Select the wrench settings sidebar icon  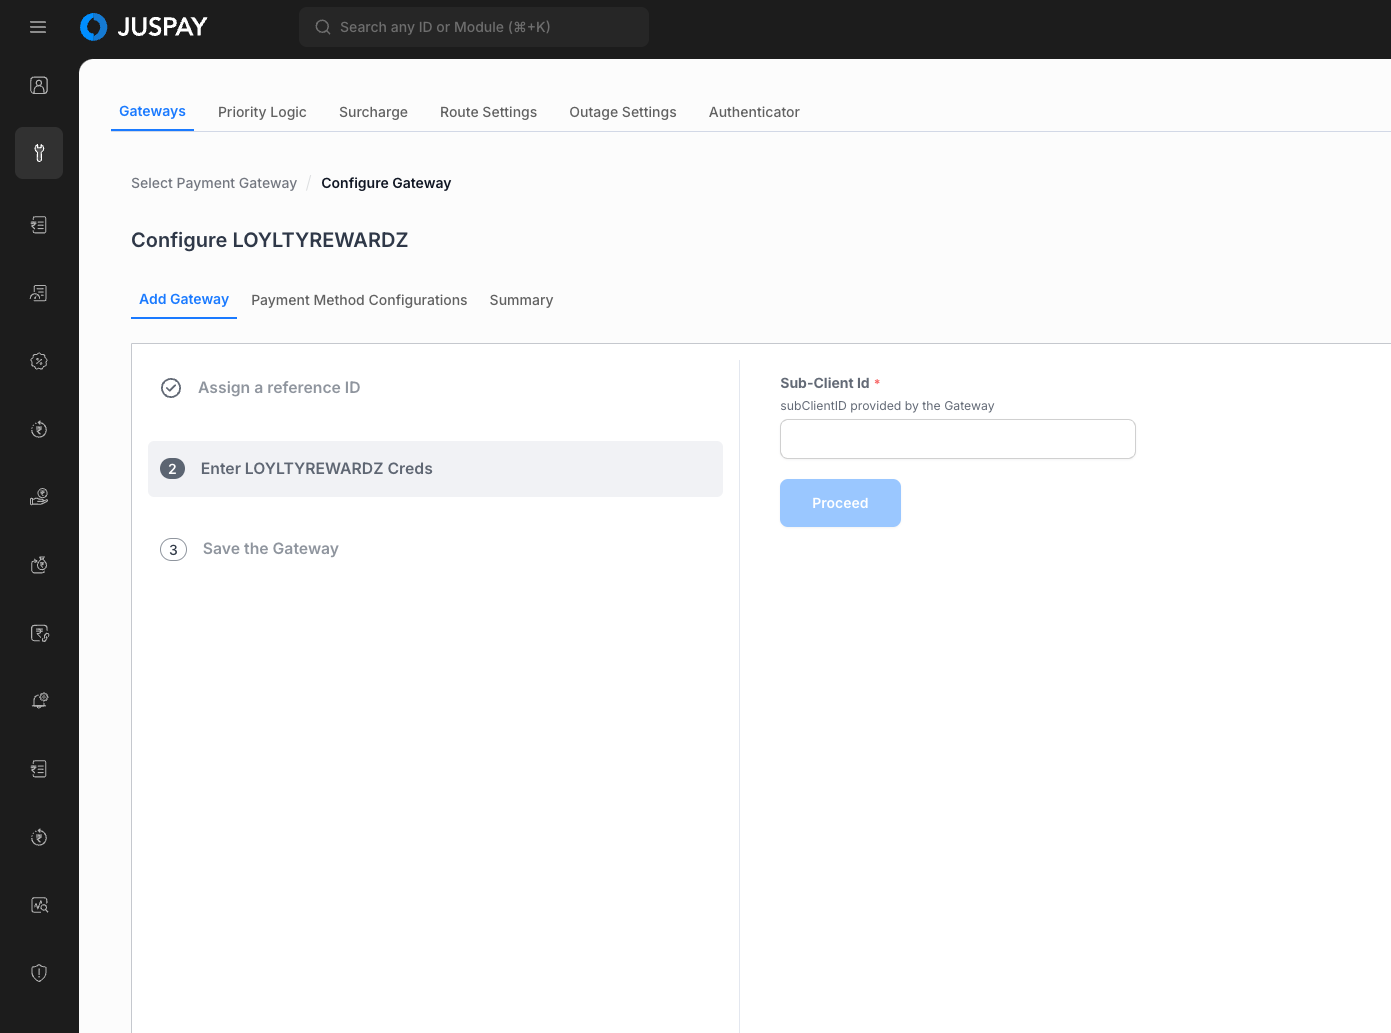pos(39,153)
